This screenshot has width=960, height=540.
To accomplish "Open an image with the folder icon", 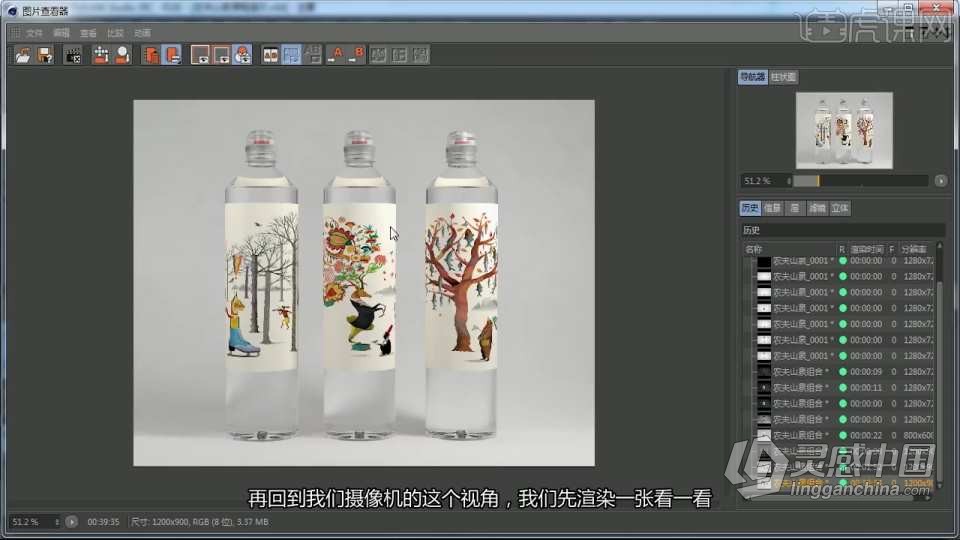I will (x=23, y=55).
